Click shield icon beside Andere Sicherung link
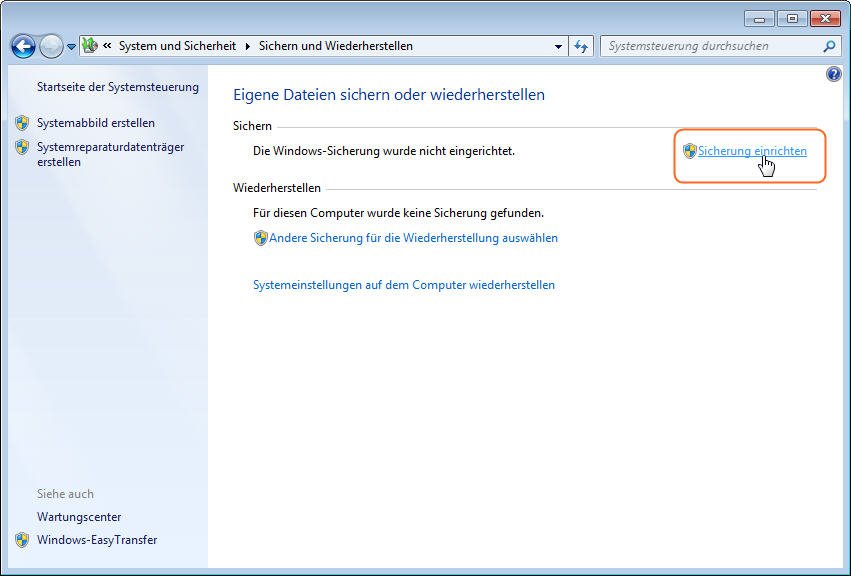 click(x=261, y=238)
